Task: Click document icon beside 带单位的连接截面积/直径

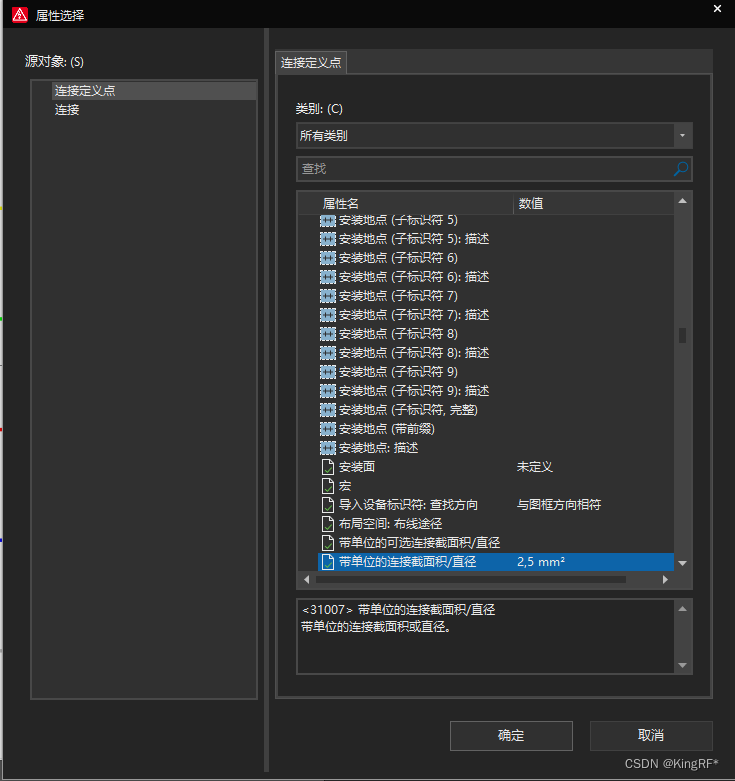Action: [328, 562]
